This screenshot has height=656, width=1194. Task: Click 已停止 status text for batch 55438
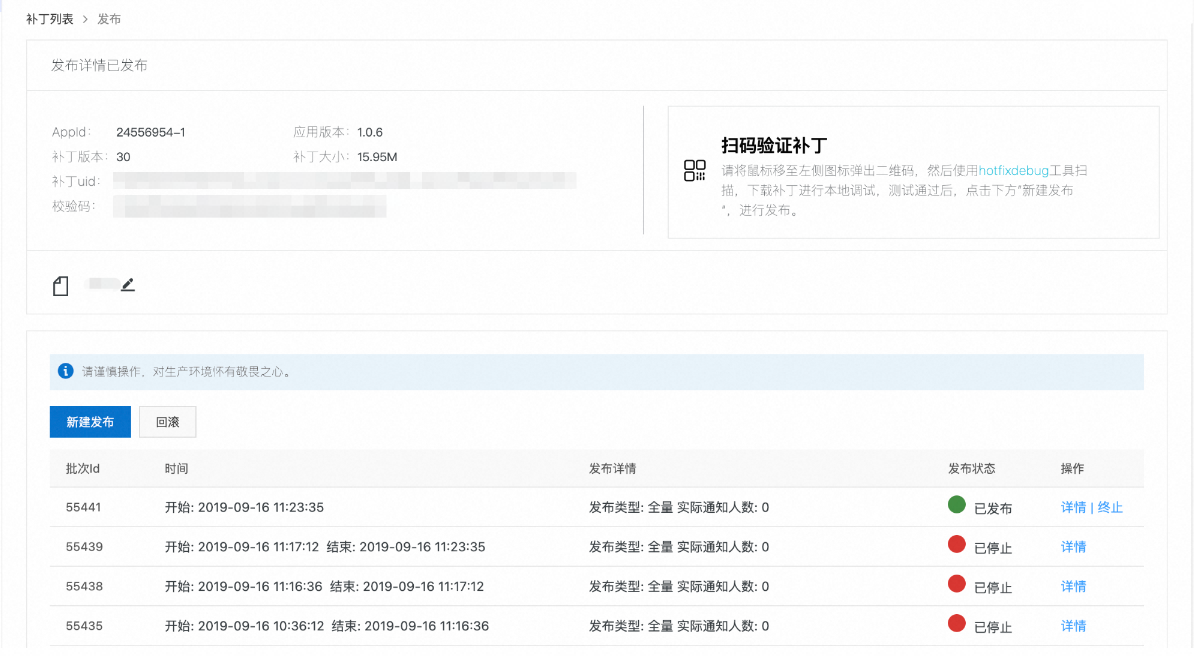coord(993,588)
